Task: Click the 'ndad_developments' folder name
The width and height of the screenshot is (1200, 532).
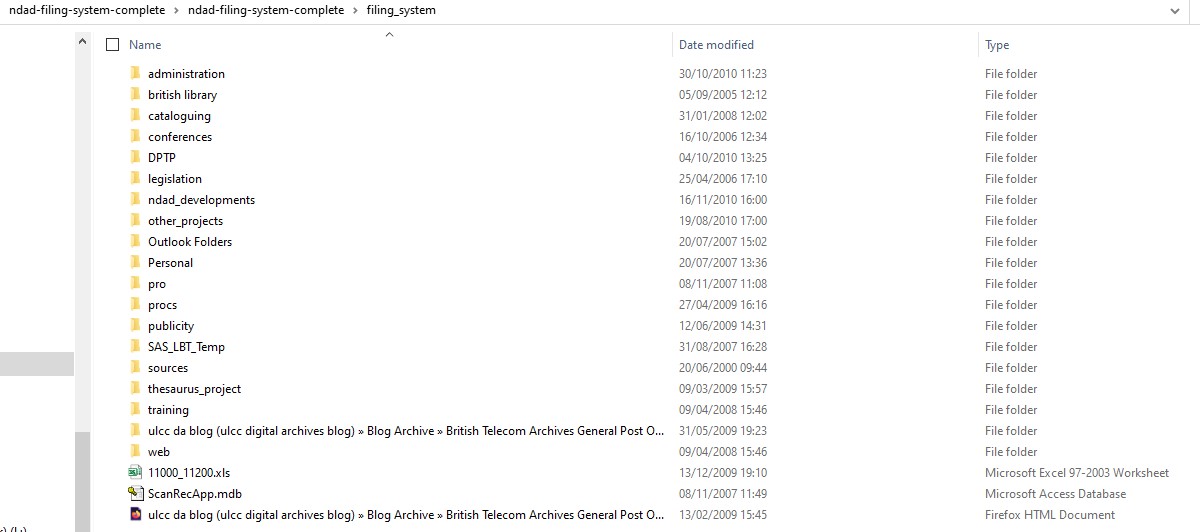Action: point(201,199)
